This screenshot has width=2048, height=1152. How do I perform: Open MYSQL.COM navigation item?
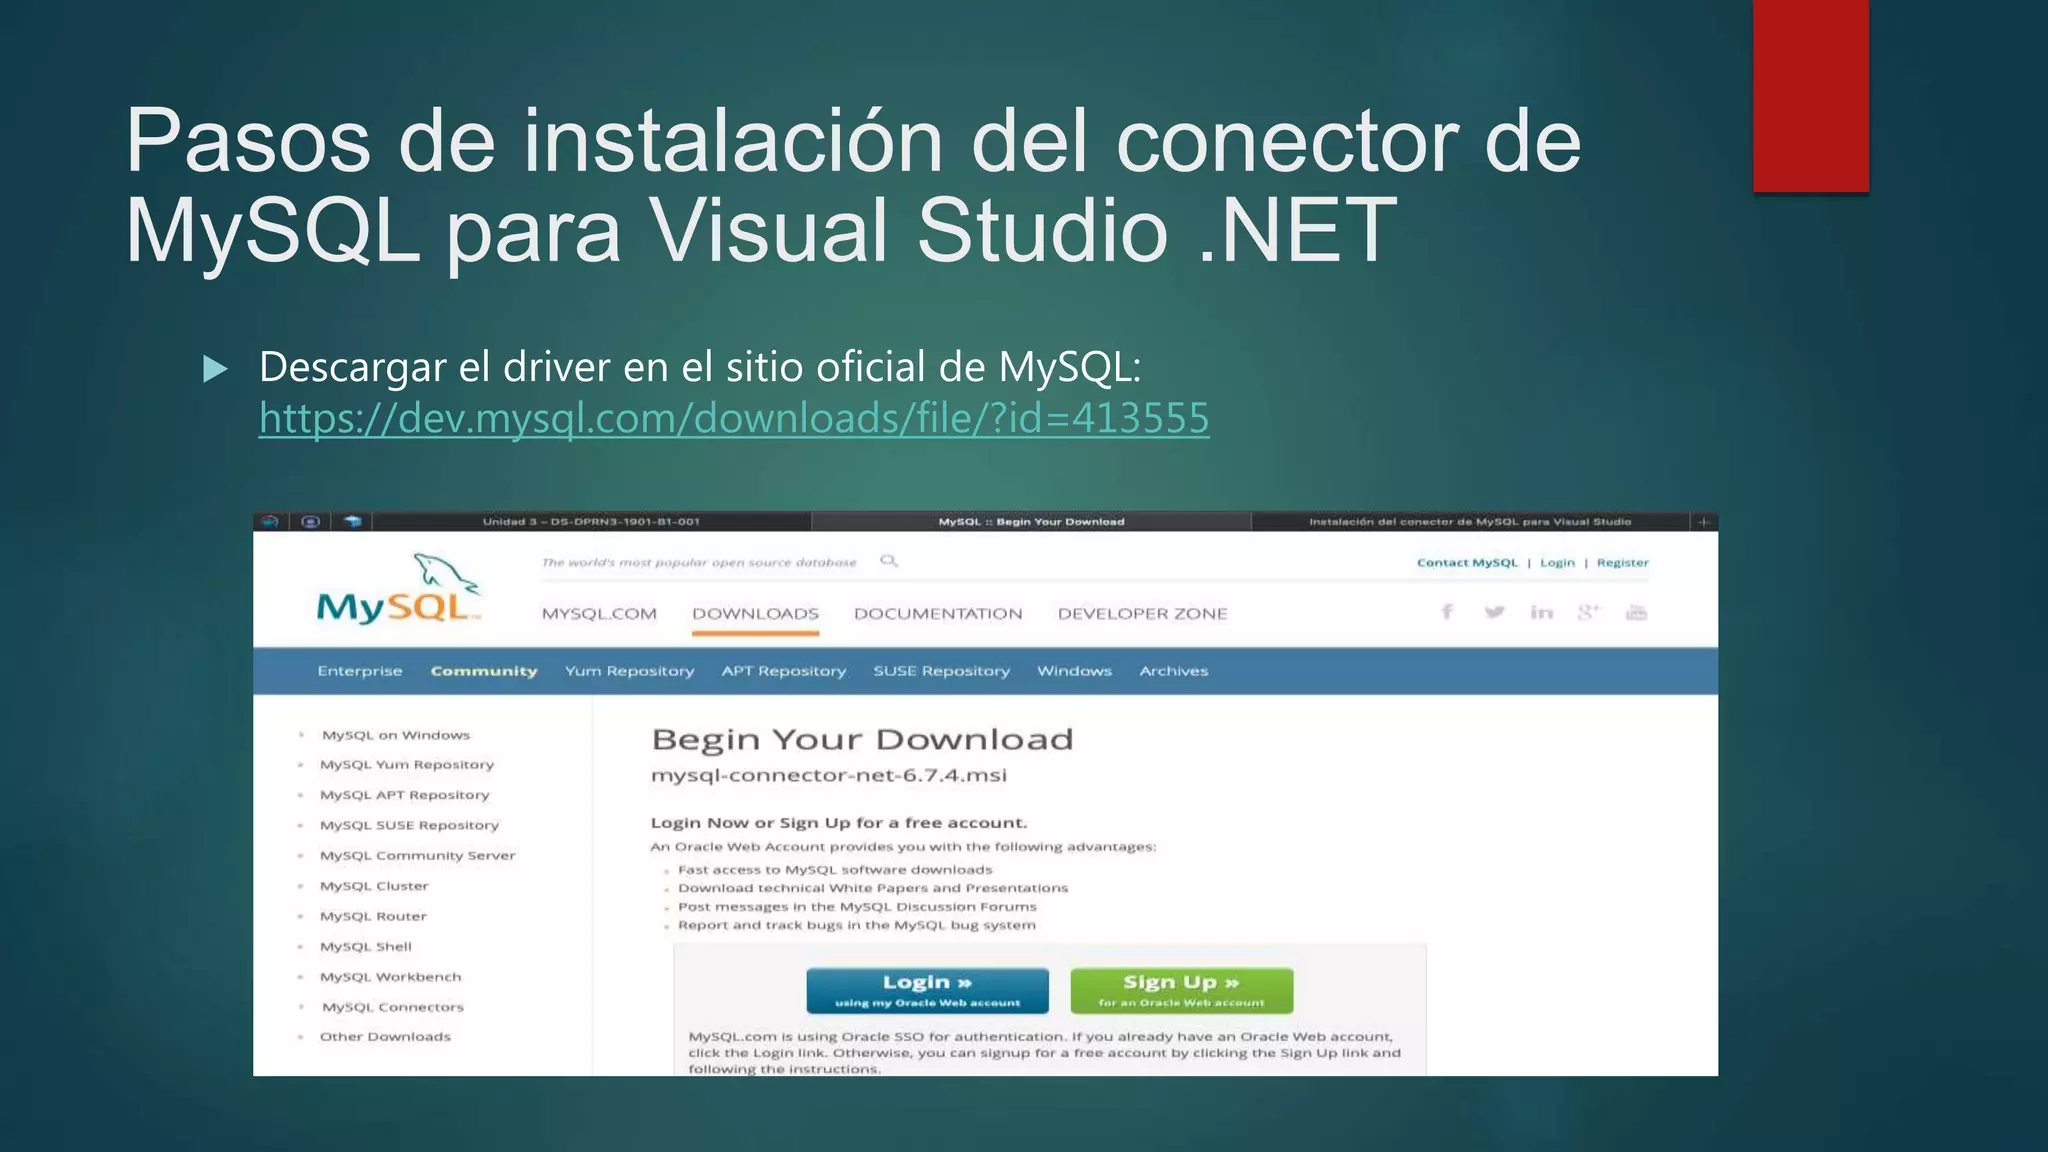point(599,613)
